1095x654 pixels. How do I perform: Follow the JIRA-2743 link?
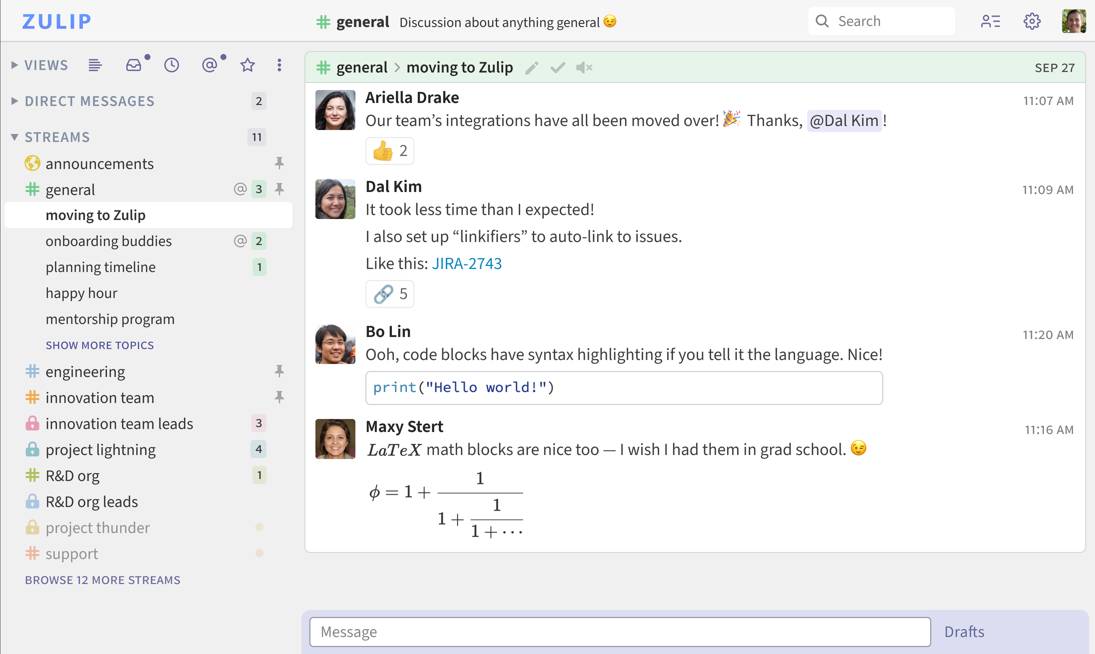click(x=467, y=263)
